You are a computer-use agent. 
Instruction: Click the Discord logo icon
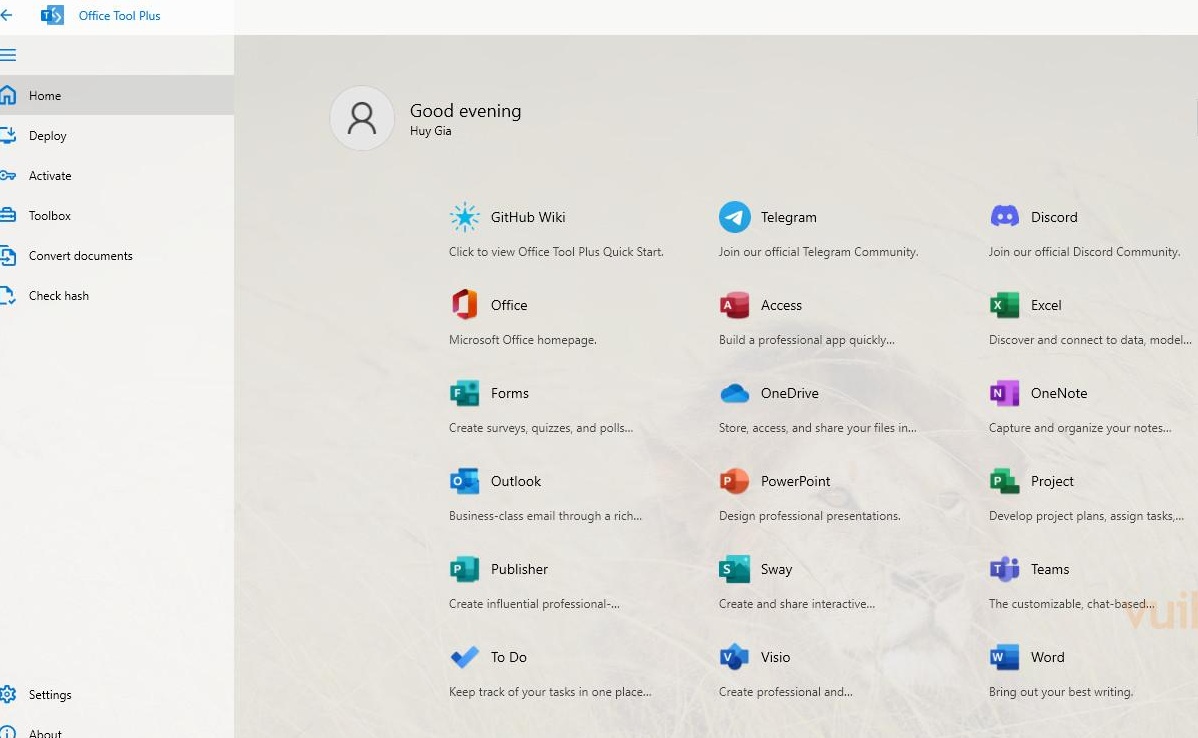1004,217
